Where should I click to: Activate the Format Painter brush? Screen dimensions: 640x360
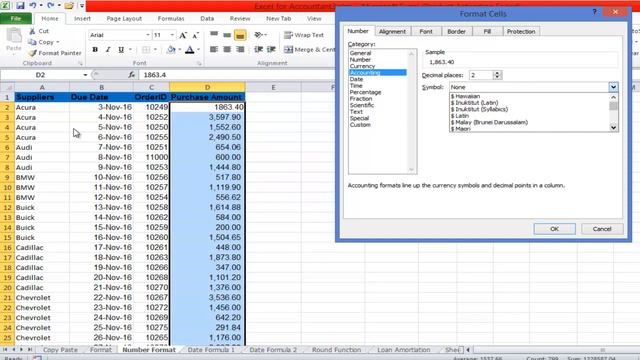[x=33, y=53]
